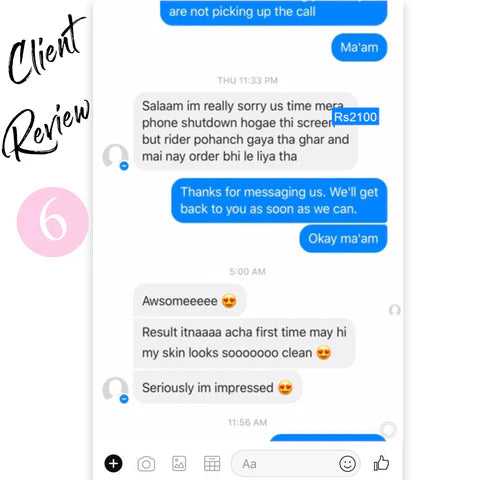Tap the camera icon
Viewport: 480px width, 480px height.
click(x=146, y=464)
